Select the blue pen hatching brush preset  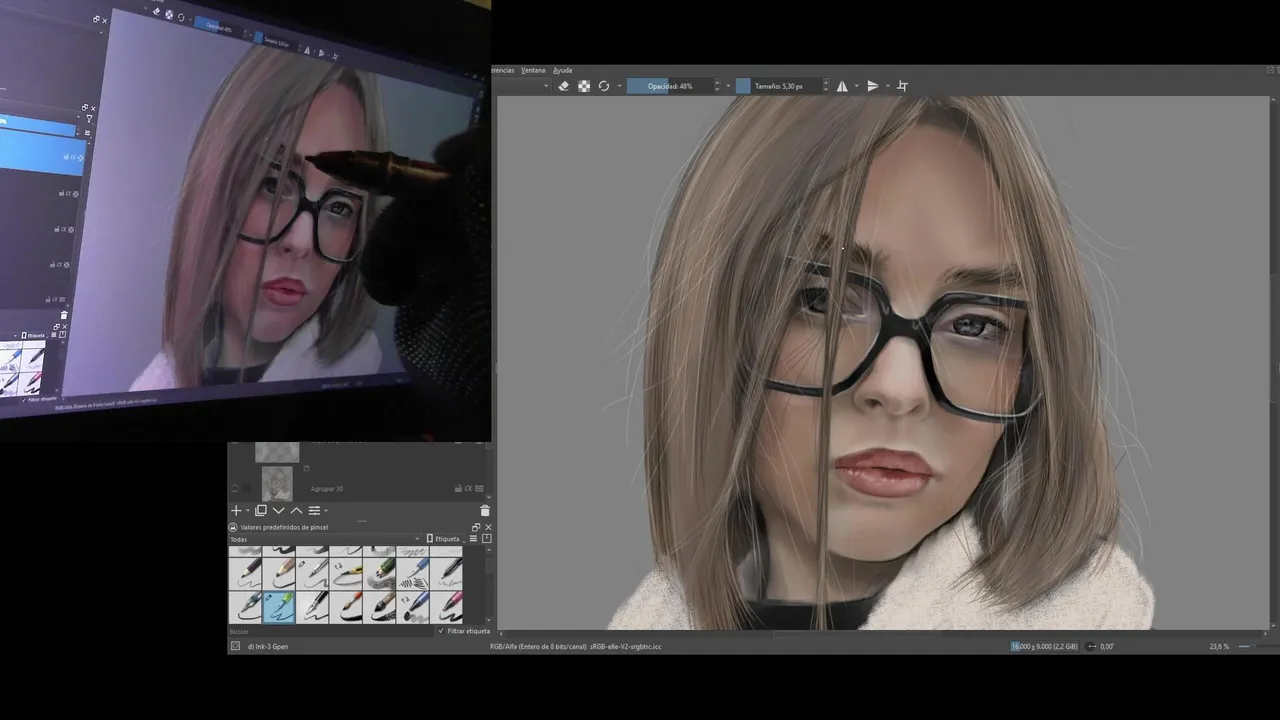pyautogui.click(x=412, y=574)
